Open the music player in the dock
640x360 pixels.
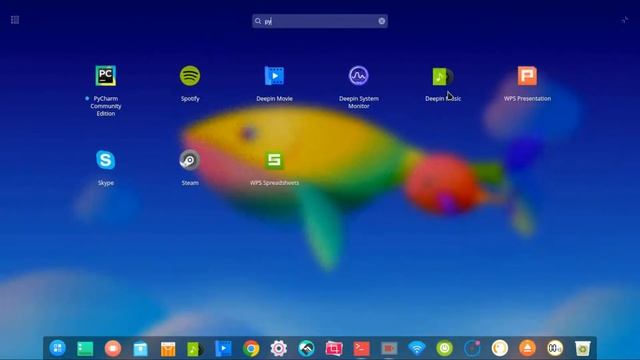[196, 349]
